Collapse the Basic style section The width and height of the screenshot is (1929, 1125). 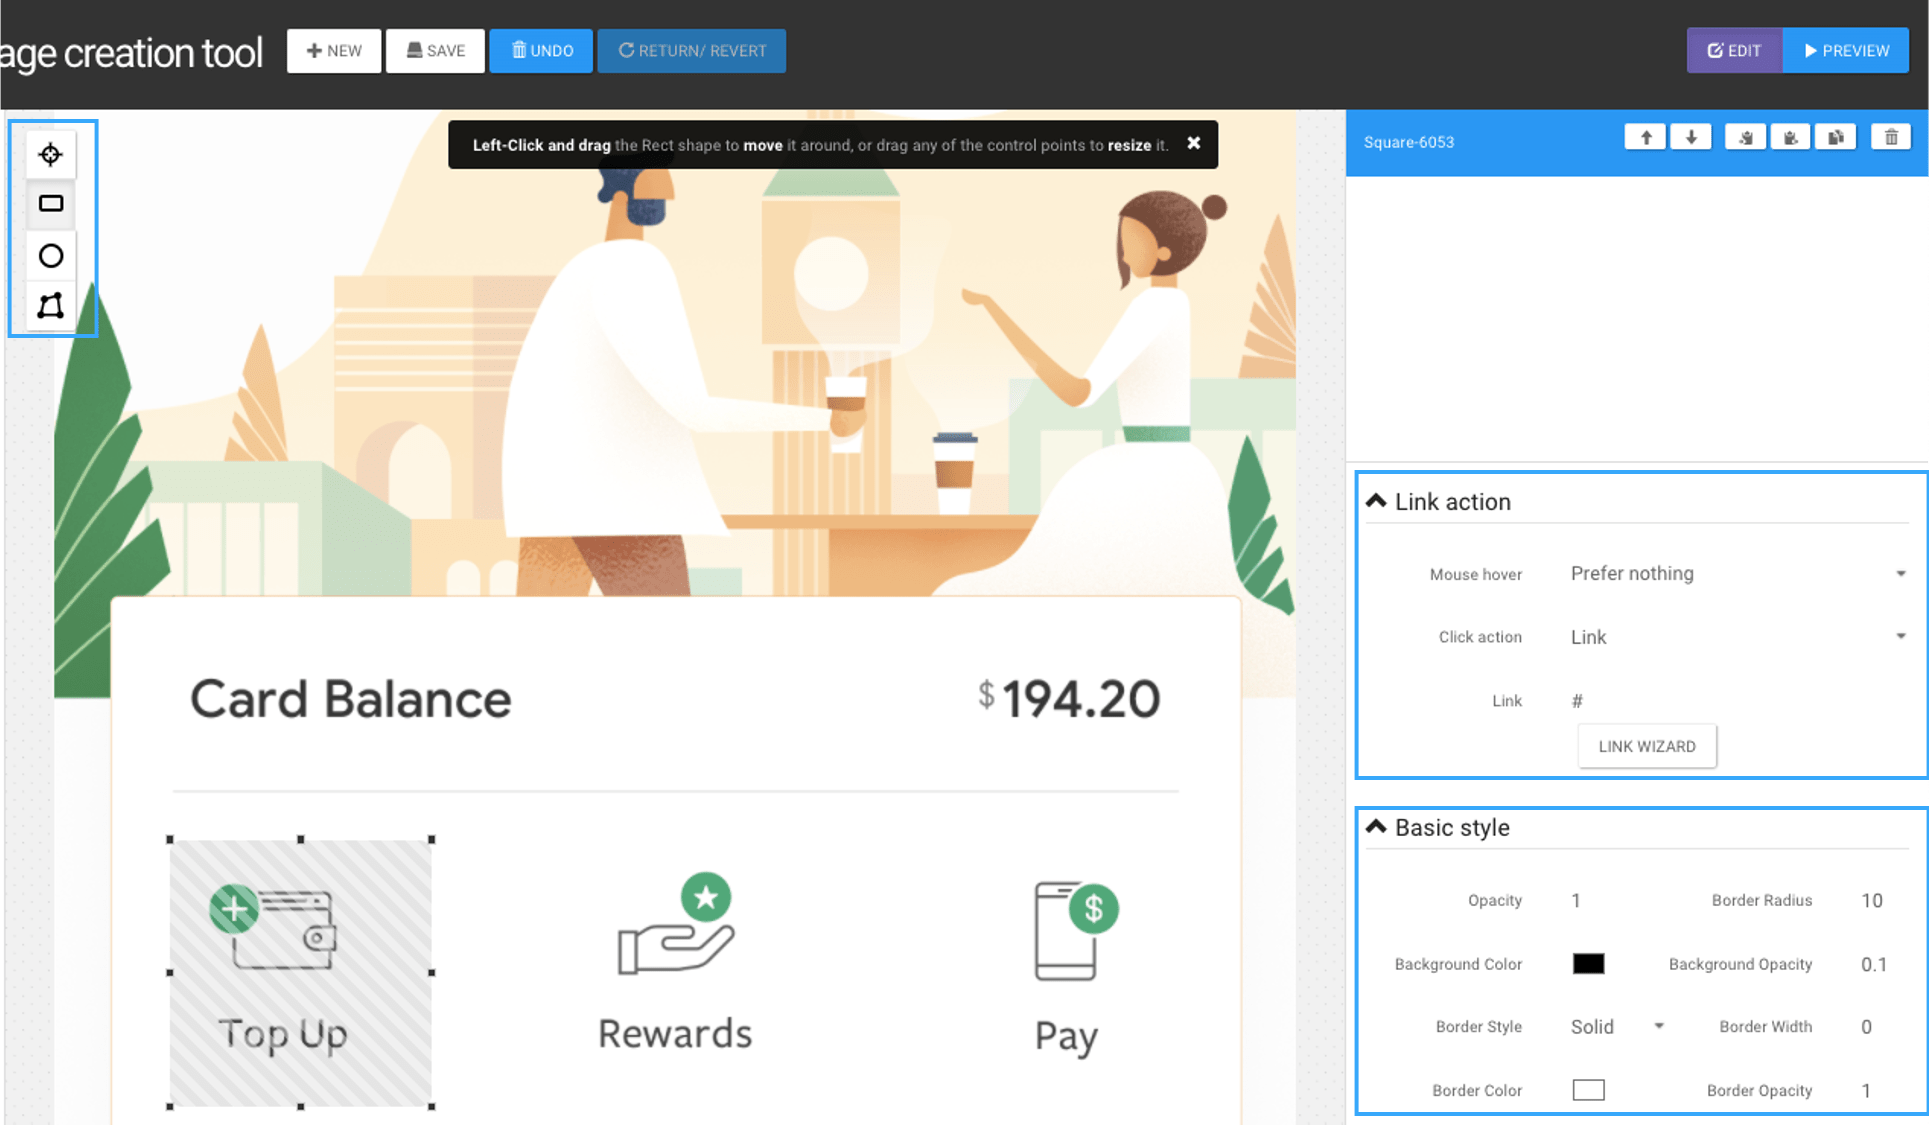(1377, 827)
